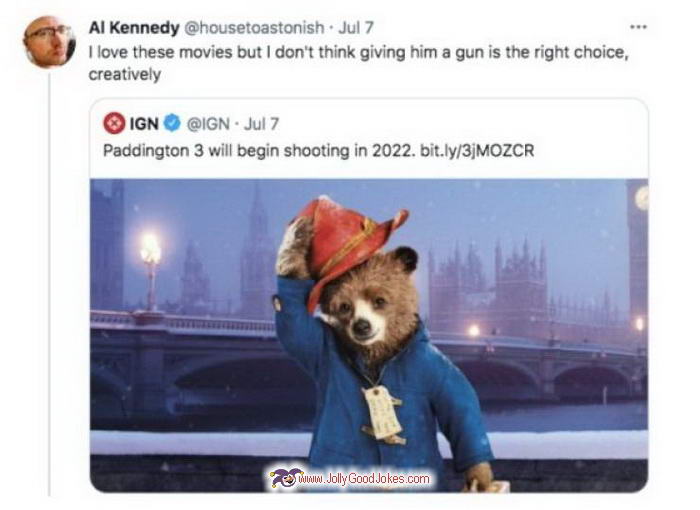Open the Al Kennedy display name
Screen dimensions: 700x510
point(134,28)
